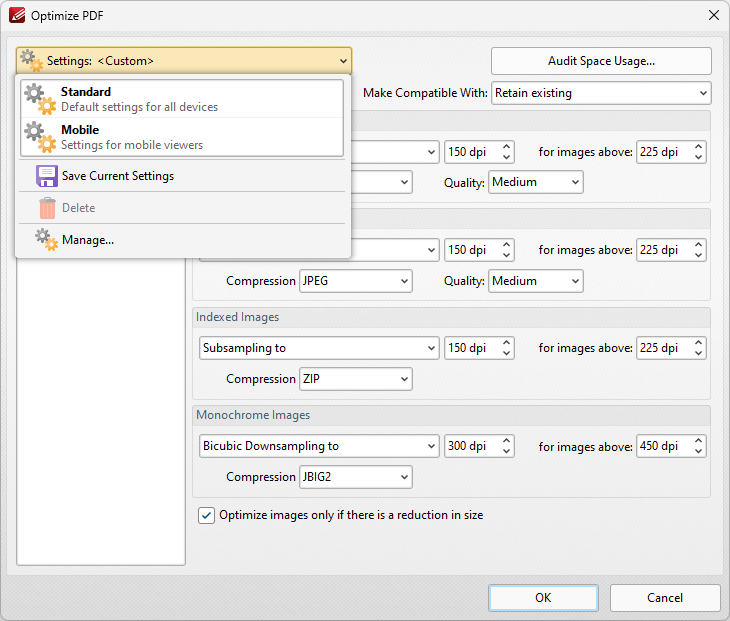This screenshot has width=730, height=621.
Task: Increase Monochrome 300 dpi value
Action: 506,441
